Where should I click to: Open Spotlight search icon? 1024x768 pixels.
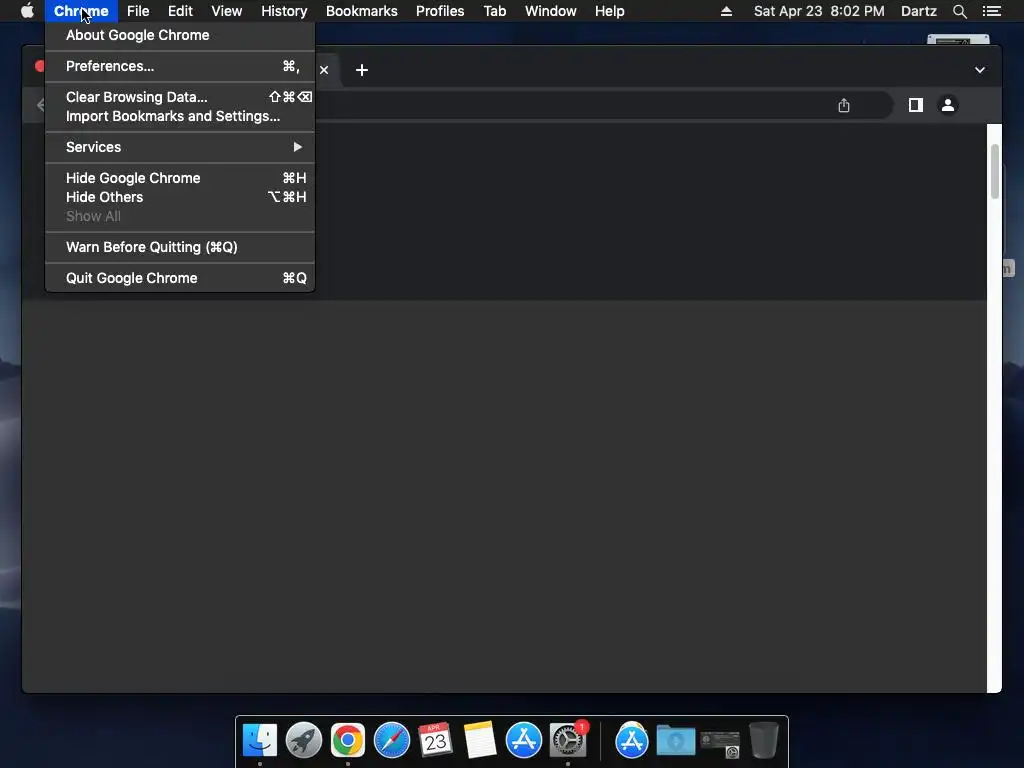pyautogui.click(x=959, y=11)
